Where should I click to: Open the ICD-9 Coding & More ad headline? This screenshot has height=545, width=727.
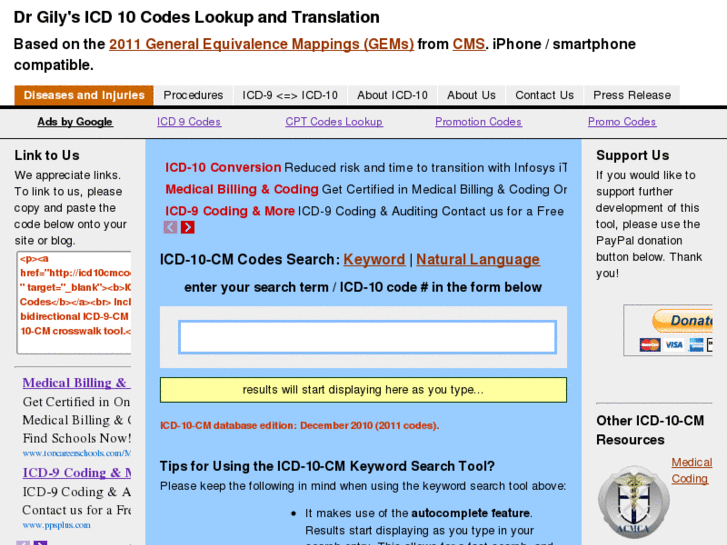230,211
